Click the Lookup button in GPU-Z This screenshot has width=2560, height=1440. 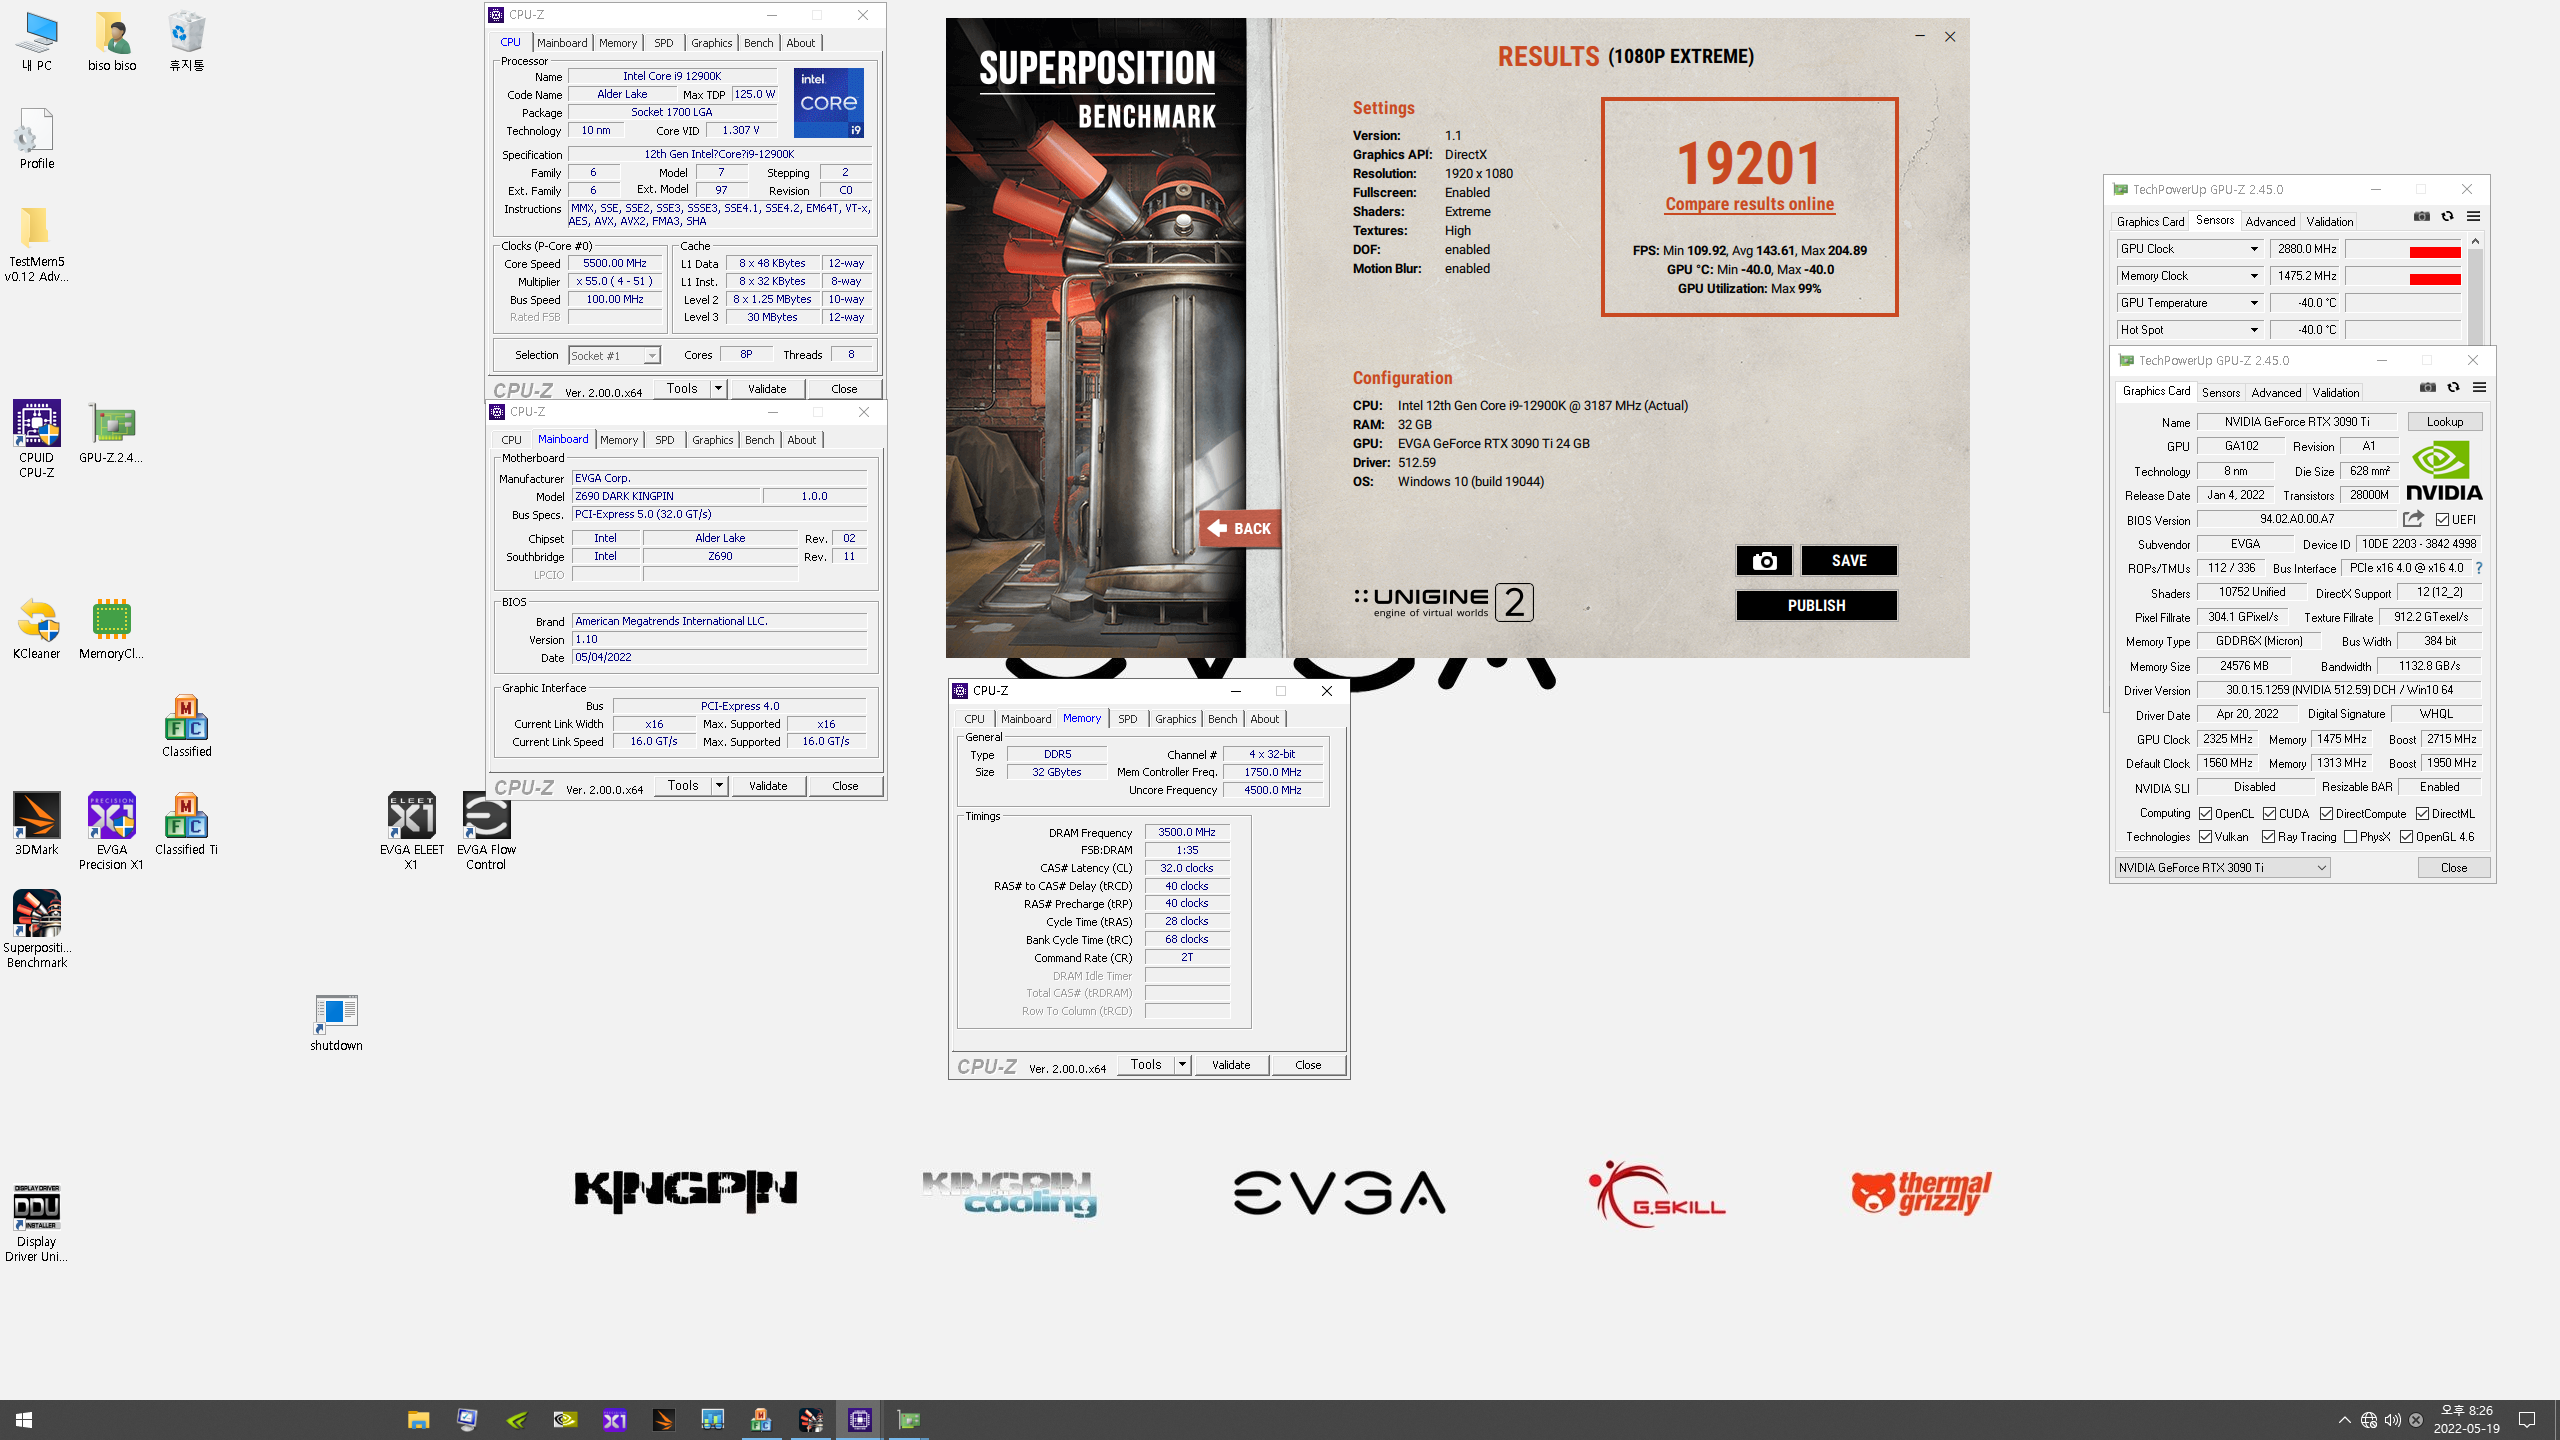(x=2444, y=422)
